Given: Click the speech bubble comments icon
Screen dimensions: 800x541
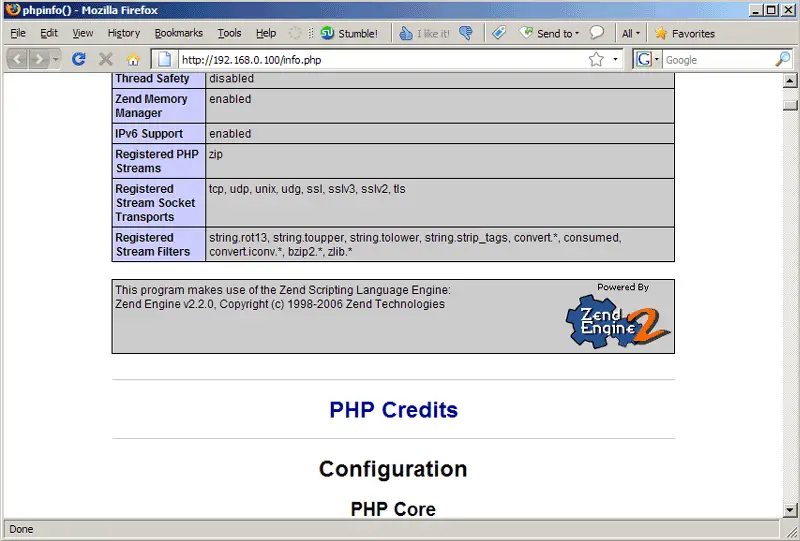Looking at the screenshot, I should click(x=596, y=33).
